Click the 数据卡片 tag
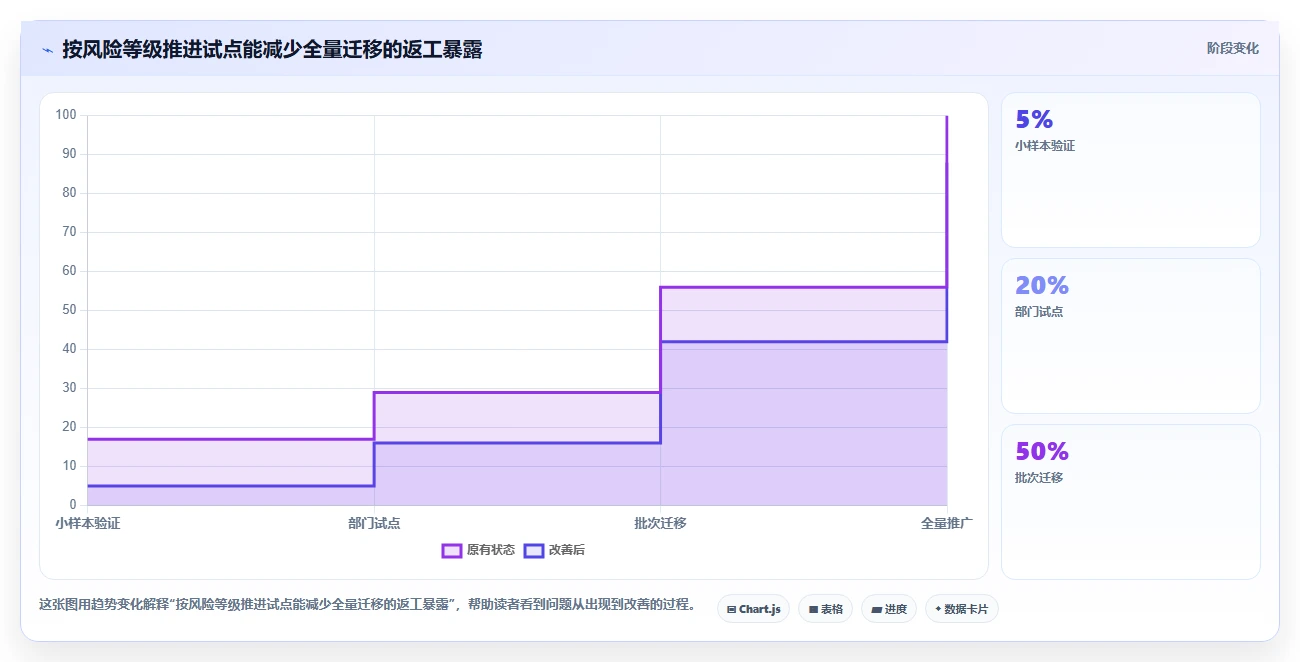 (962, 609)
